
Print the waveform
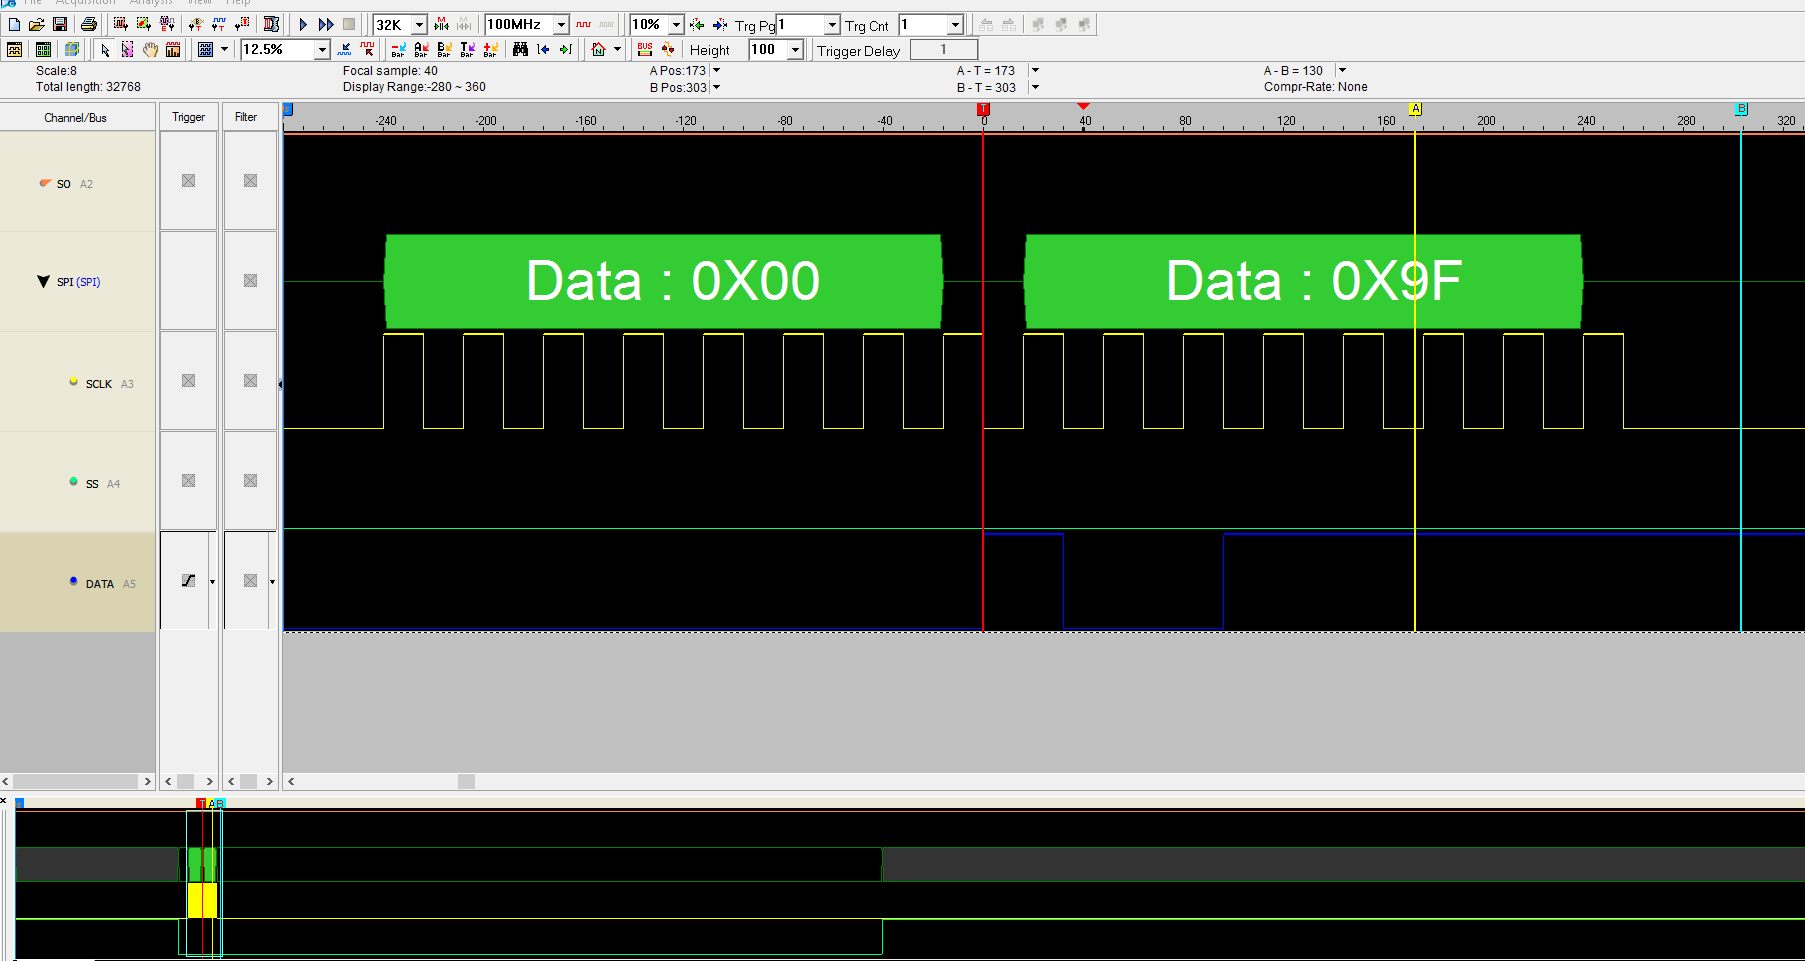coord(89,24)
